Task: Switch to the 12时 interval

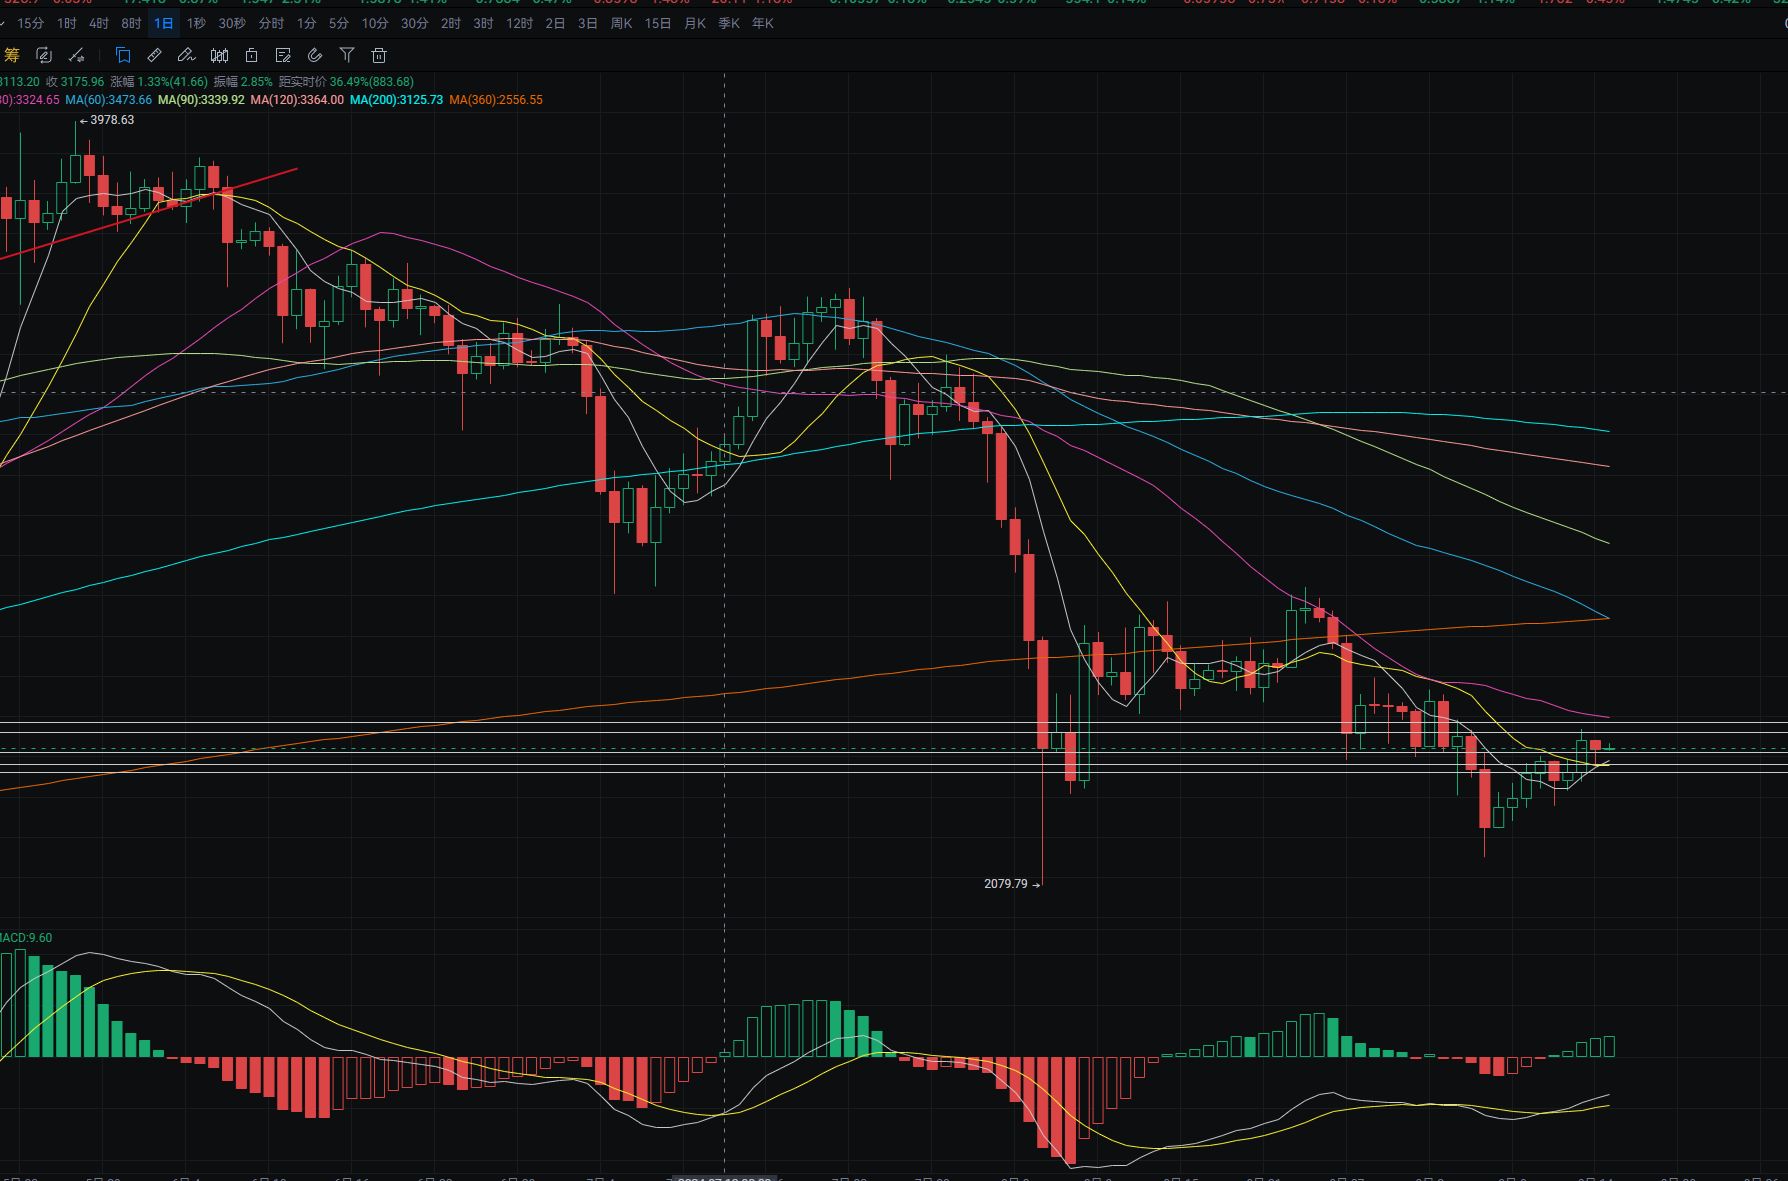Action: click(x=520, y=23)
